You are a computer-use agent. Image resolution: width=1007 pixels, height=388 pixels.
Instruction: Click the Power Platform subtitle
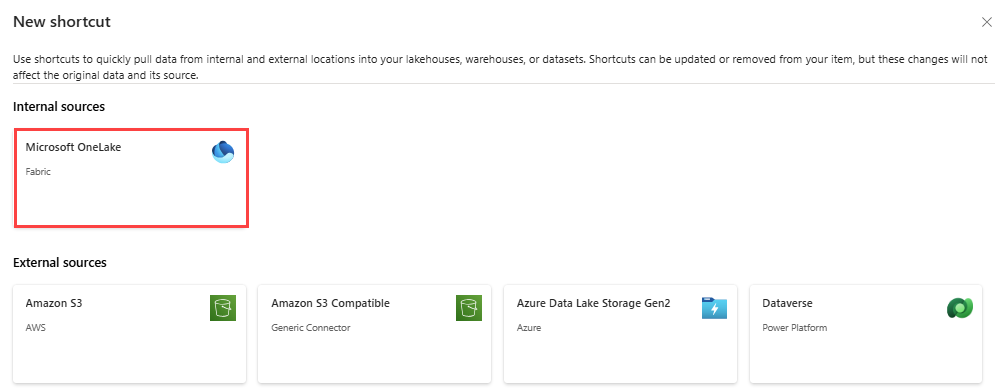(794, 328)
